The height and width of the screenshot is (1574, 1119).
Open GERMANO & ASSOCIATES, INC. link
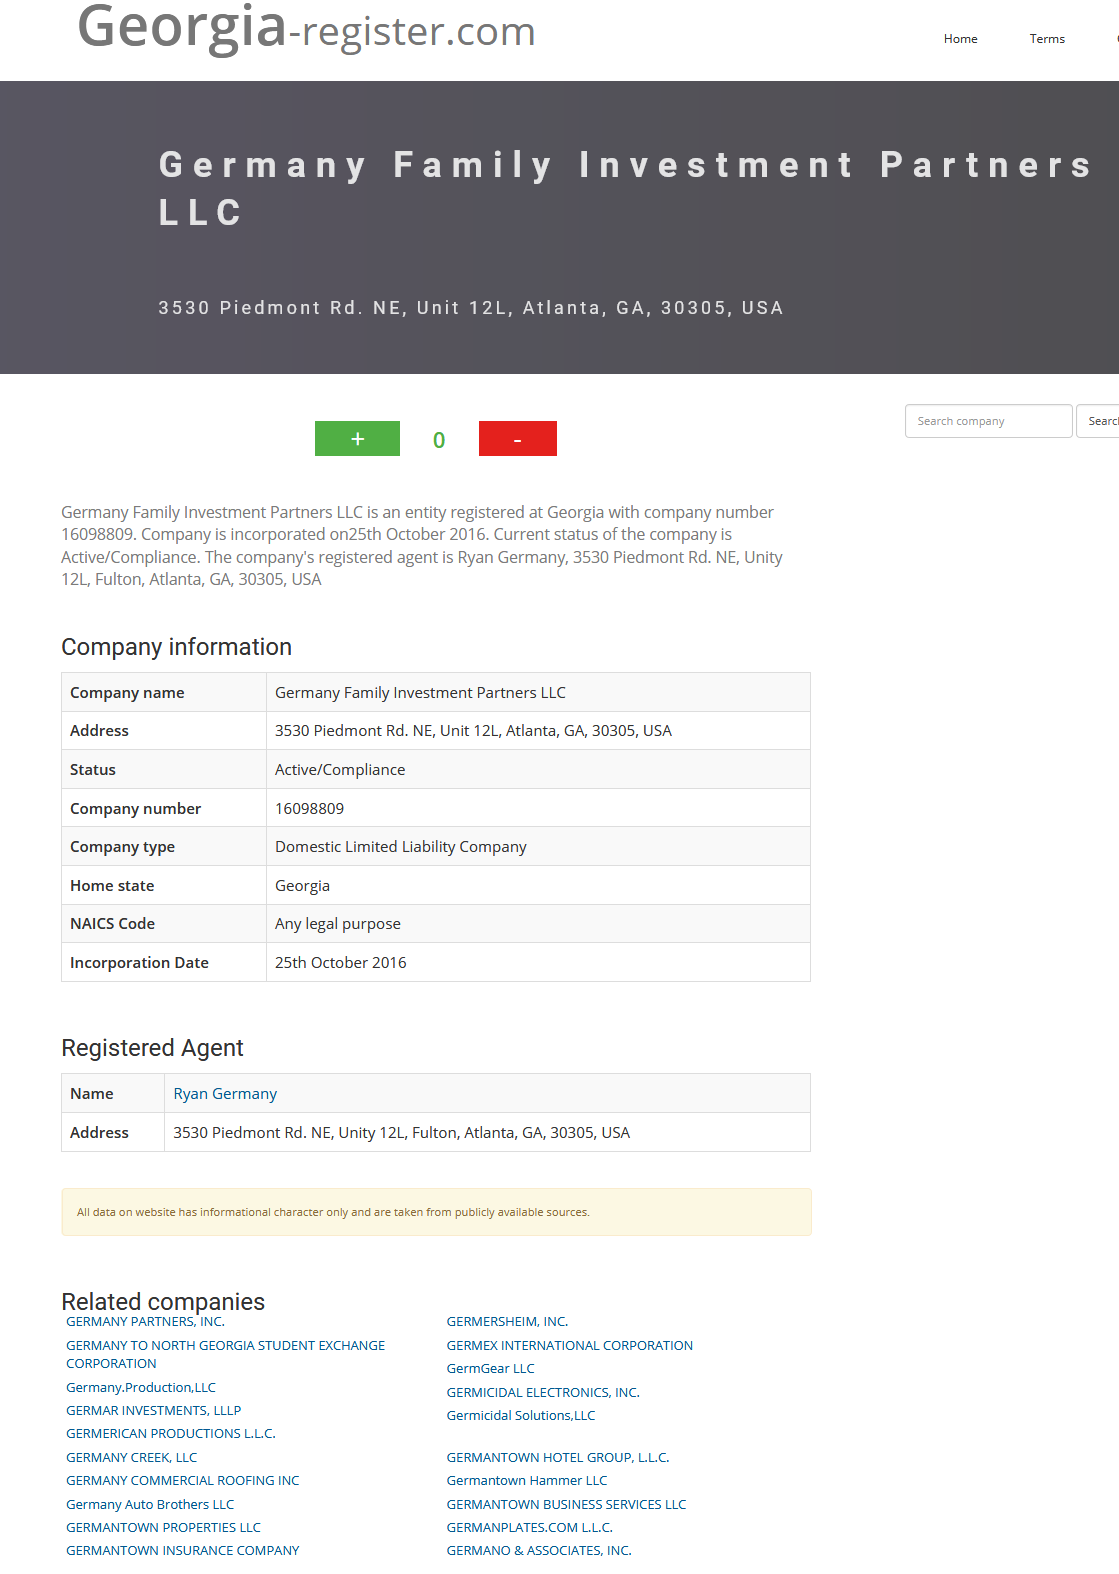tap(539, 1551)
